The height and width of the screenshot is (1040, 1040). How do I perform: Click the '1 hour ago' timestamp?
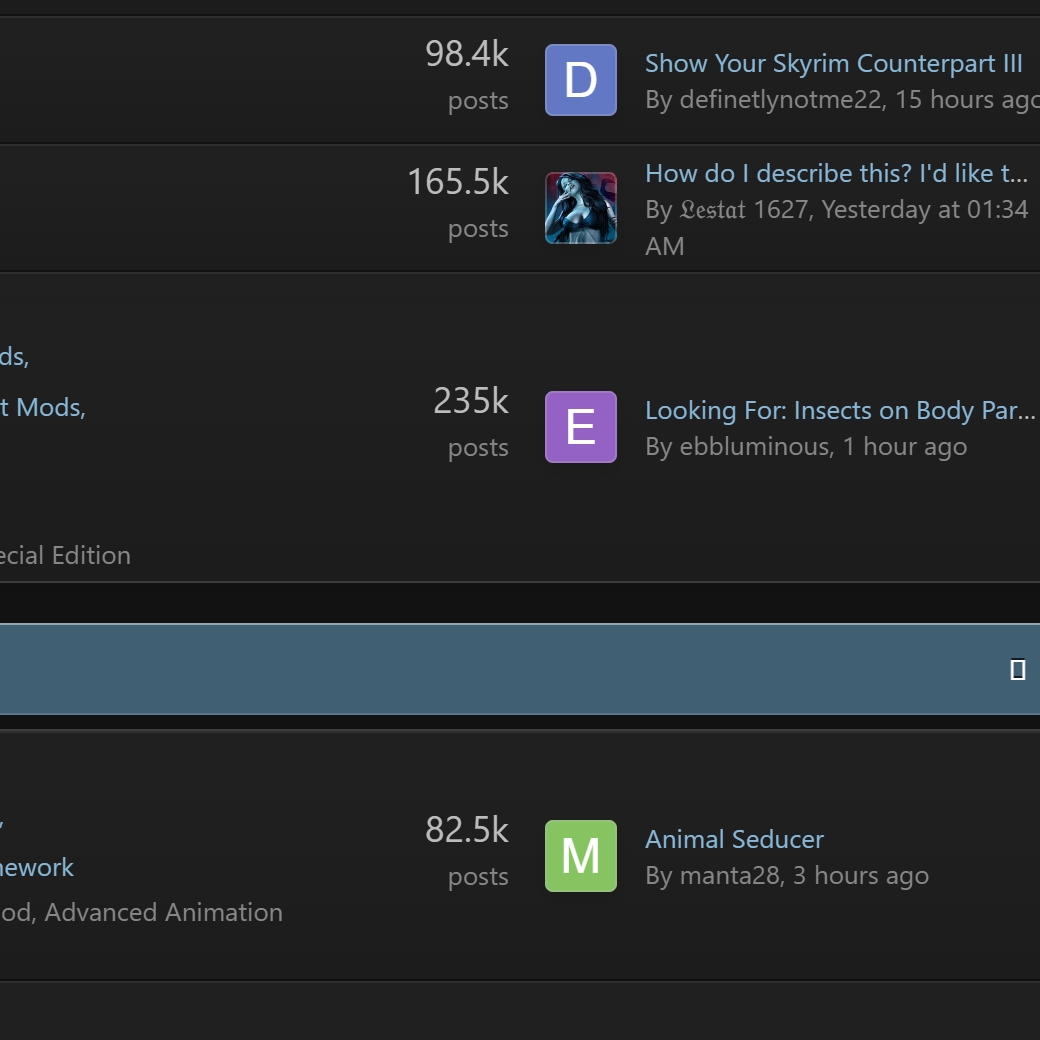pos(904,447)
